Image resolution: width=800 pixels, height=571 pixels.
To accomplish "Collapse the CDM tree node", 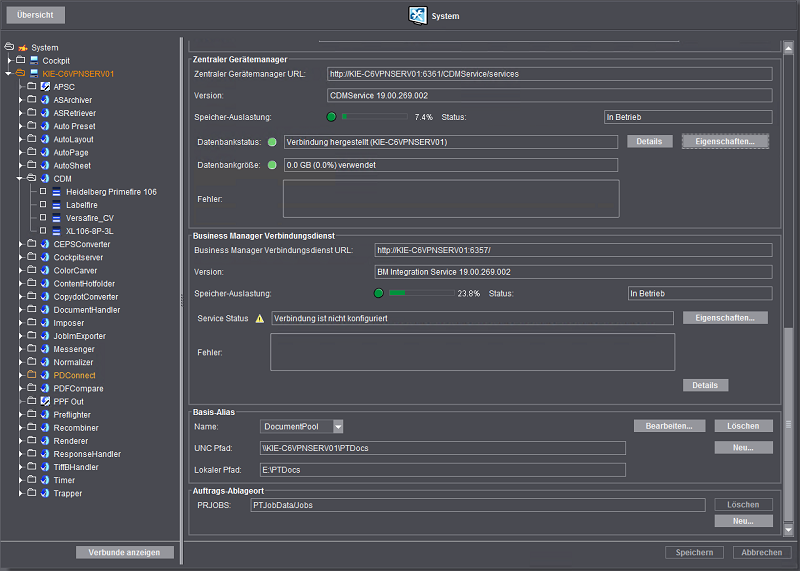I will (20, 179).
